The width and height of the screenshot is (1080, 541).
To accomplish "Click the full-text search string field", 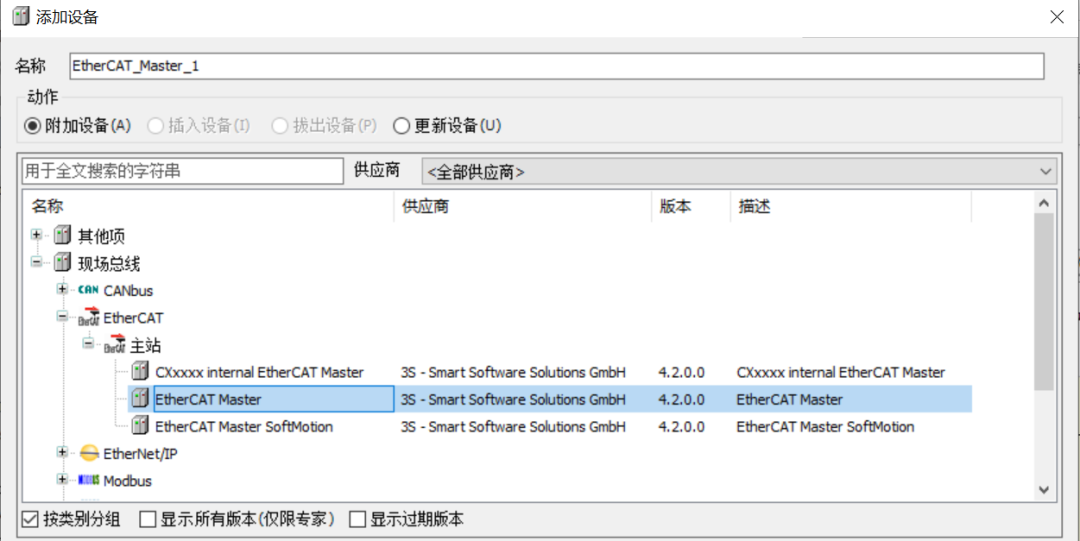I will click(x=183, y=171).
